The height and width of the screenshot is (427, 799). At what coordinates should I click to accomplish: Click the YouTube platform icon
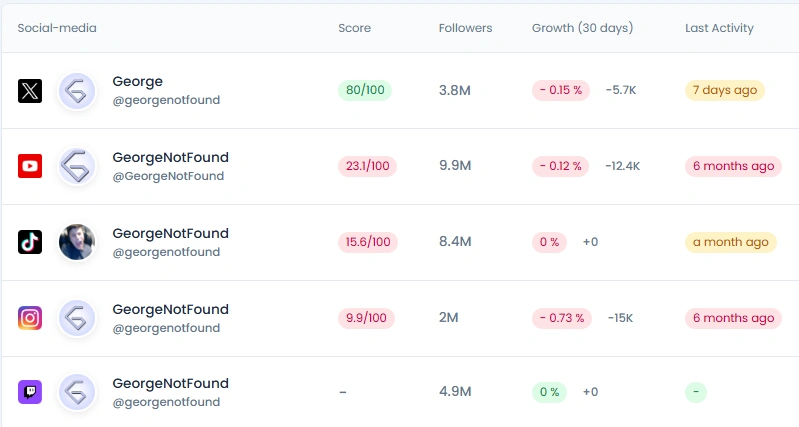[30, 166]
